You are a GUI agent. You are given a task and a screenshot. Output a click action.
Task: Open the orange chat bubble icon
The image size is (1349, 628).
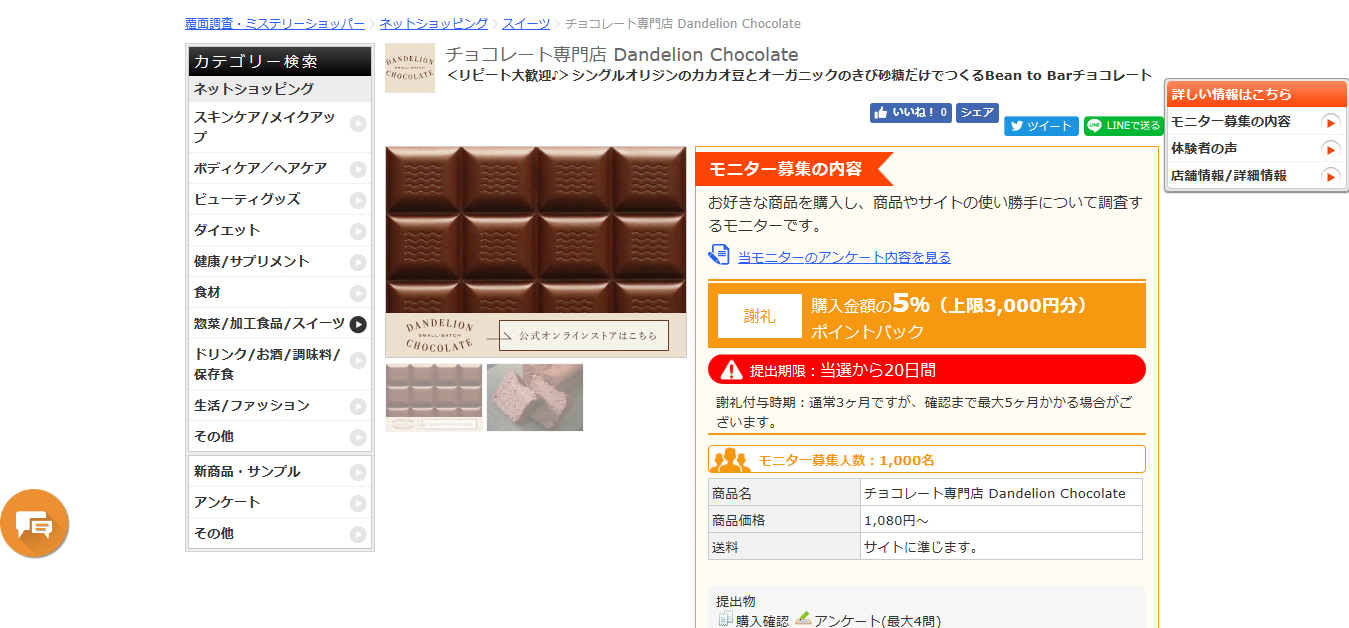click(x=35, y=523)
